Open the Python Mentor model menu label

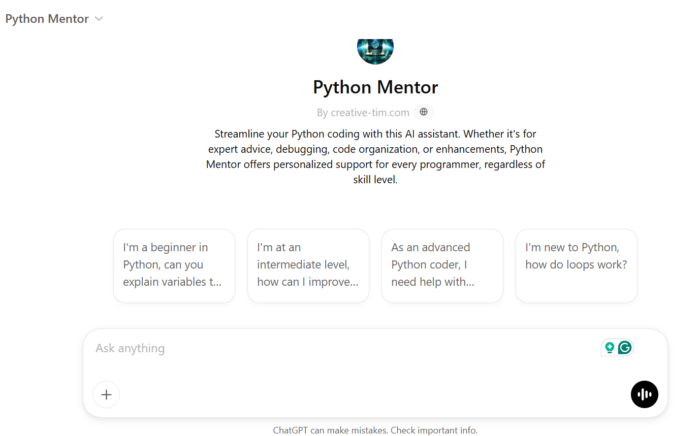[x=46, y=19]
